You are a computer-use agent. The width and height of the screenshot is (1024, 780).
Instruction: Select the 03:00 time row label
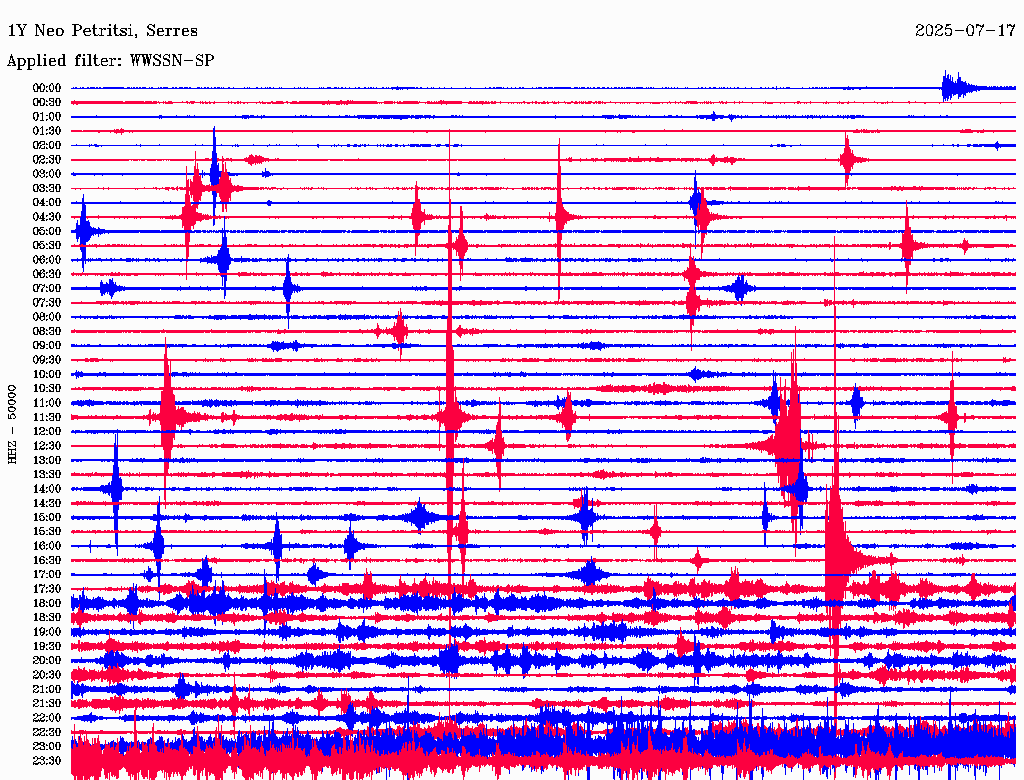click(47, 174)
